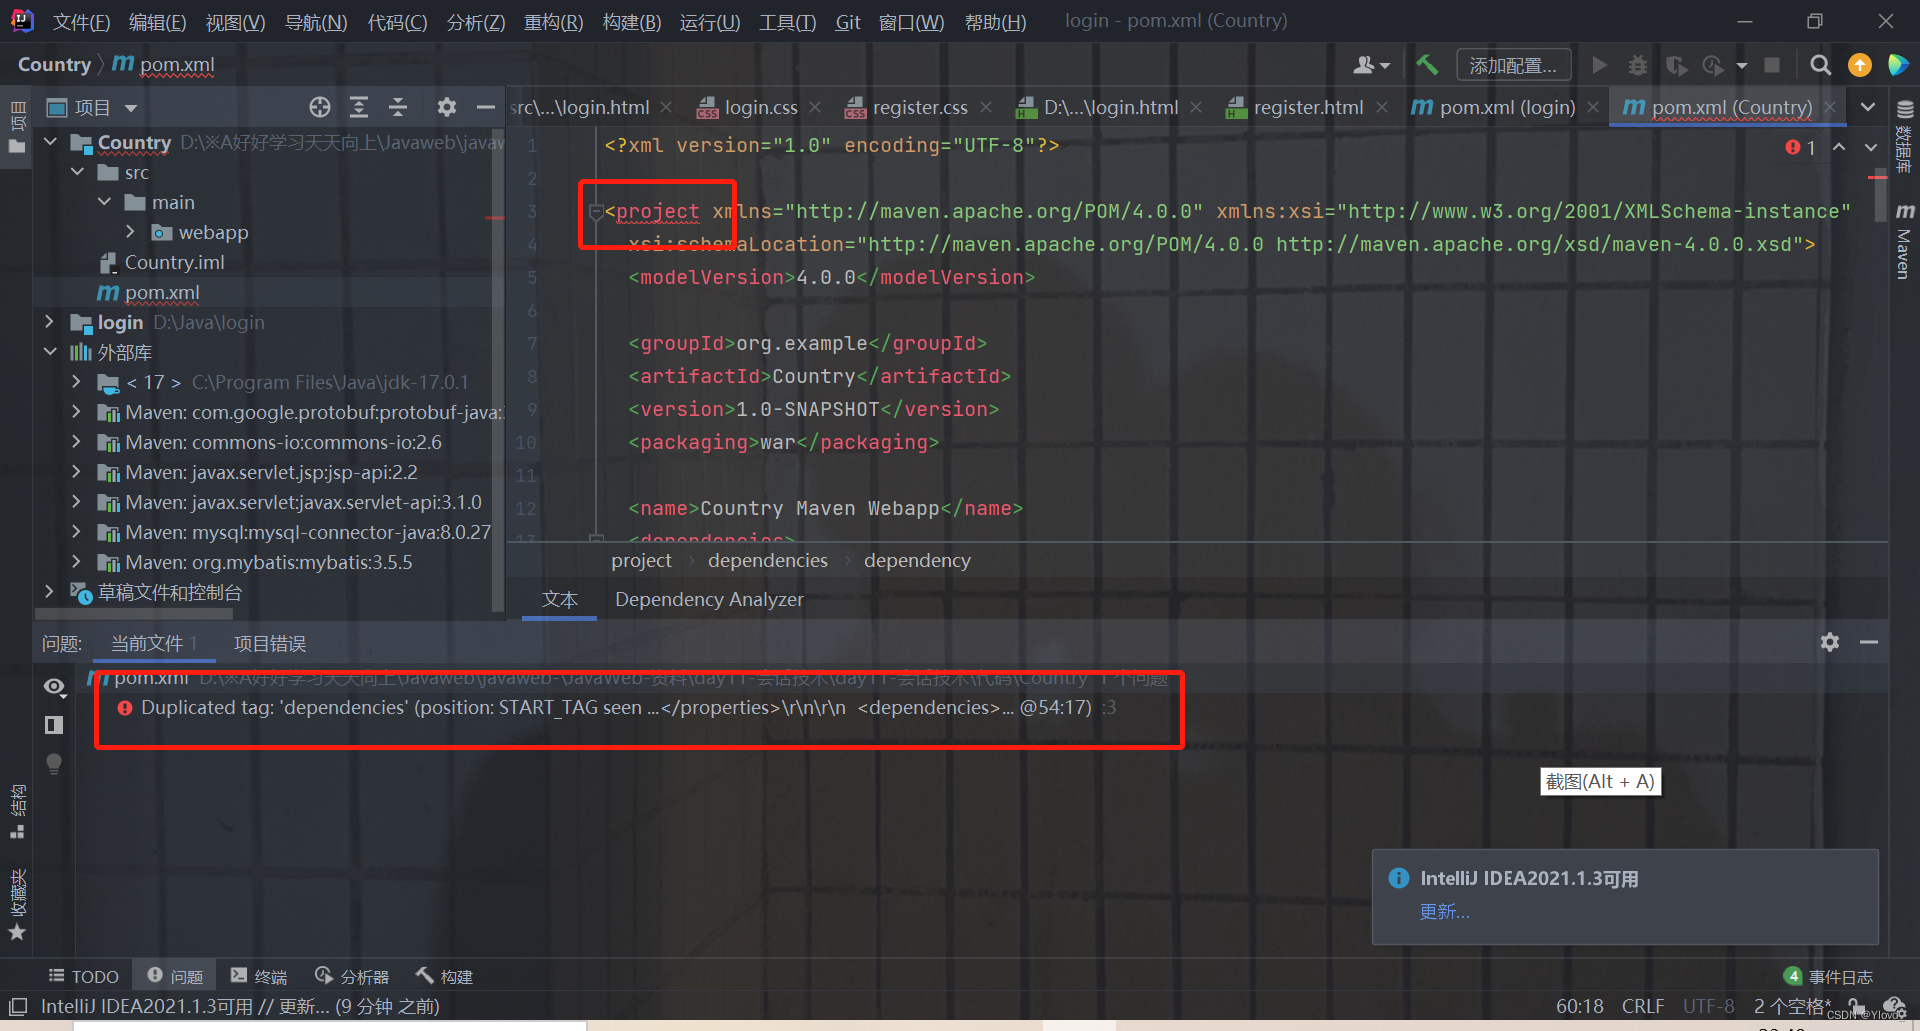The image size is (1920, 1031).
Task: Switch to the Project Errors tab in Problems panel
Action: coord(269,643)
